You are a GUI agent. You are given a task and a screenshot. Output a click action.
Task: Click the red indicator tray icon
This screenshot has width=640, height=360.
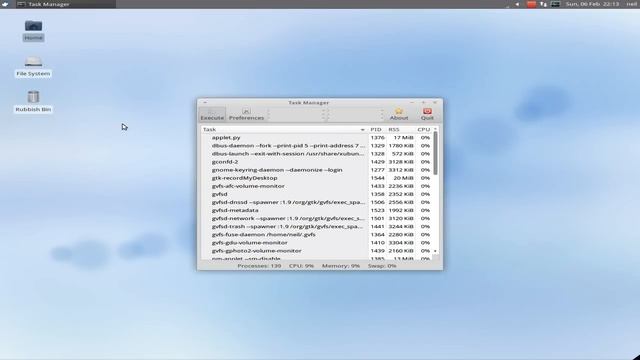click(531, 4)
